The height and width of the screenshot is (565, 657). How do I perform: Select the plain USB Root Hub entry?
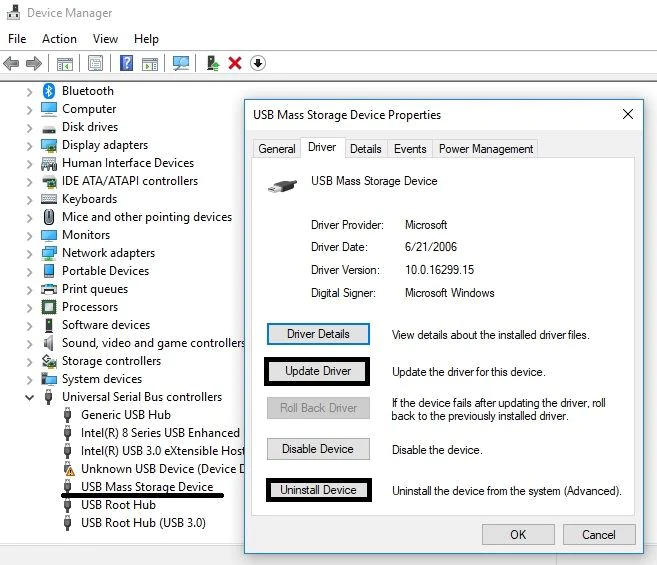[118, 505]
